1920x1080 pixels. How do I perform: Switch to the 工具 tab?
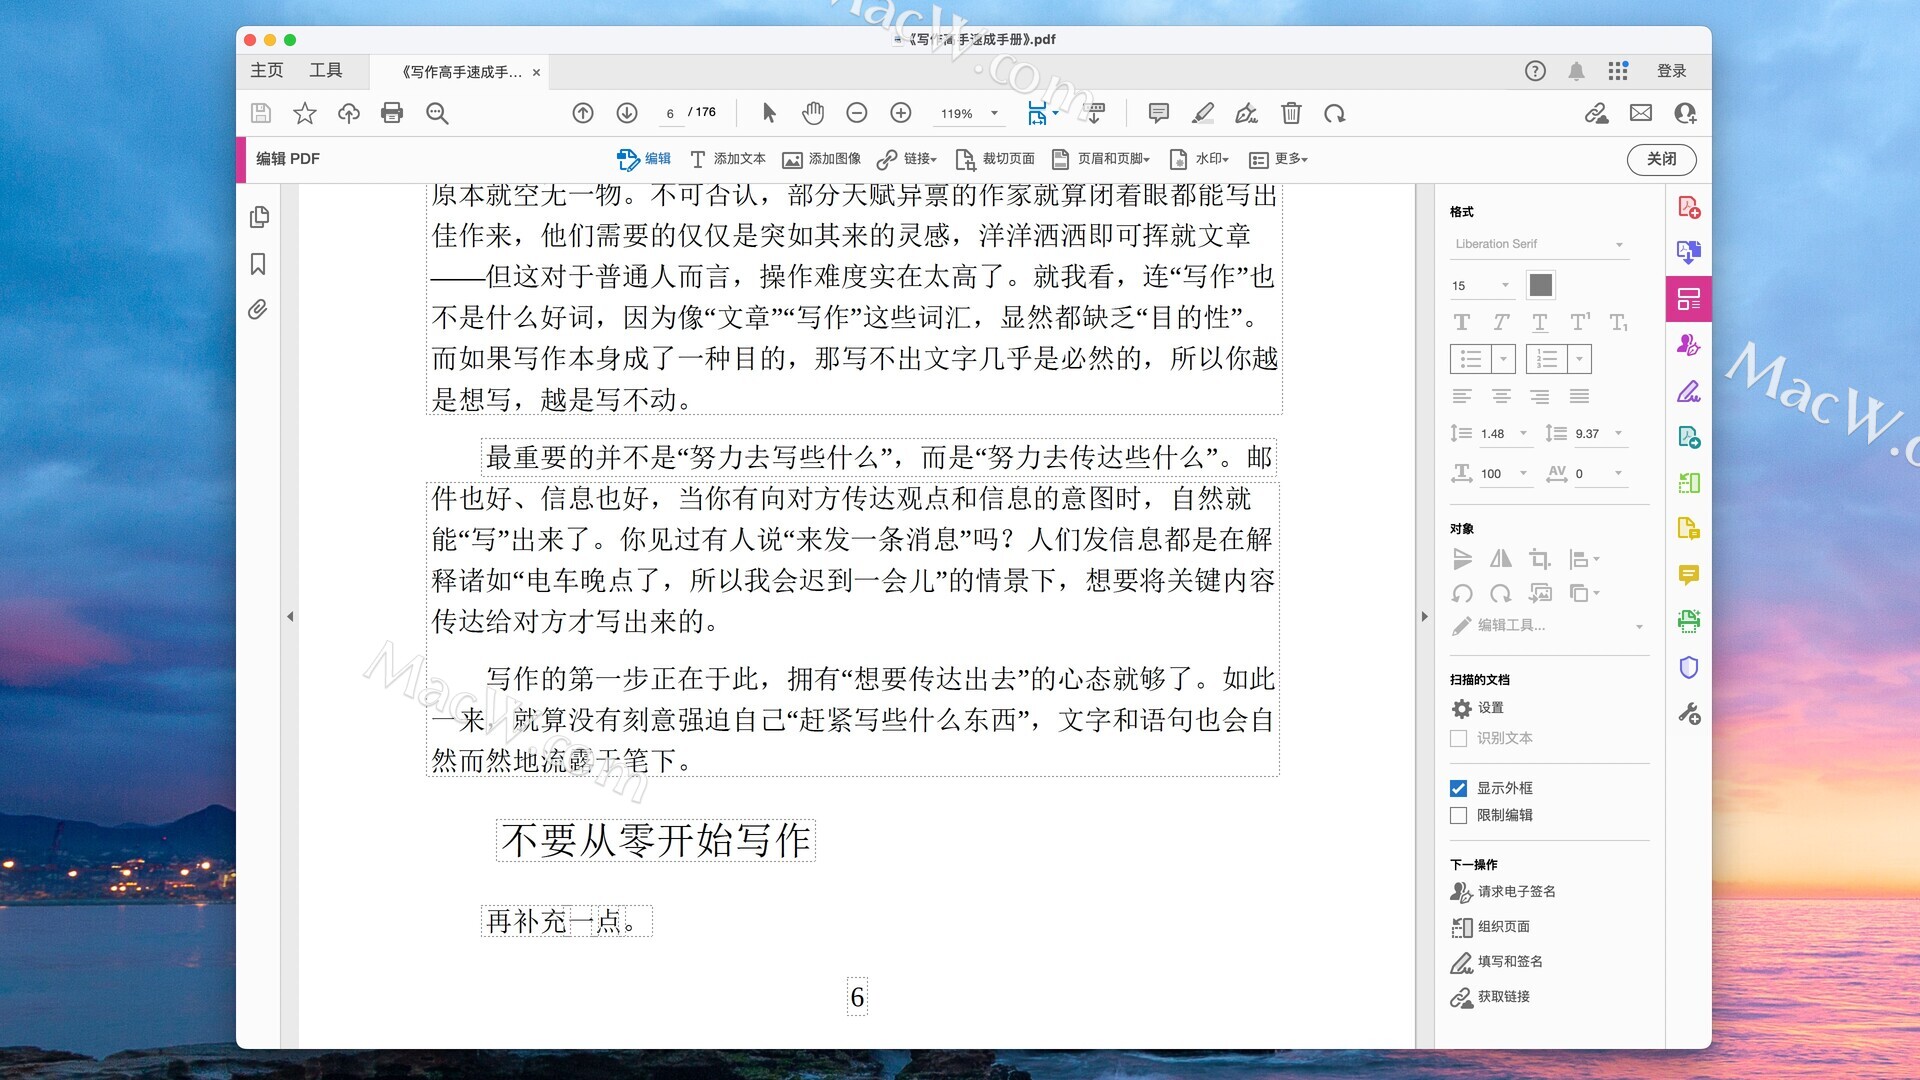326,70
